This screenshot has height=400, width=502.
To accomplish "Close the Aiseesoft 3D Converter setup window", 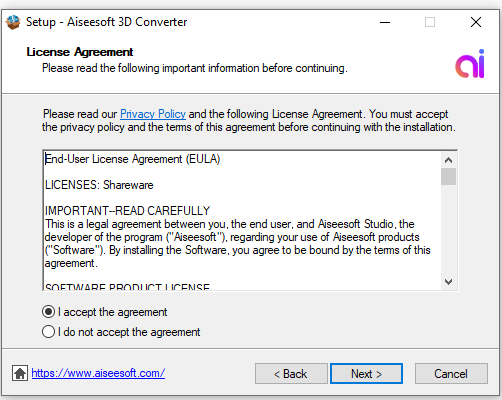I will 476,22.
